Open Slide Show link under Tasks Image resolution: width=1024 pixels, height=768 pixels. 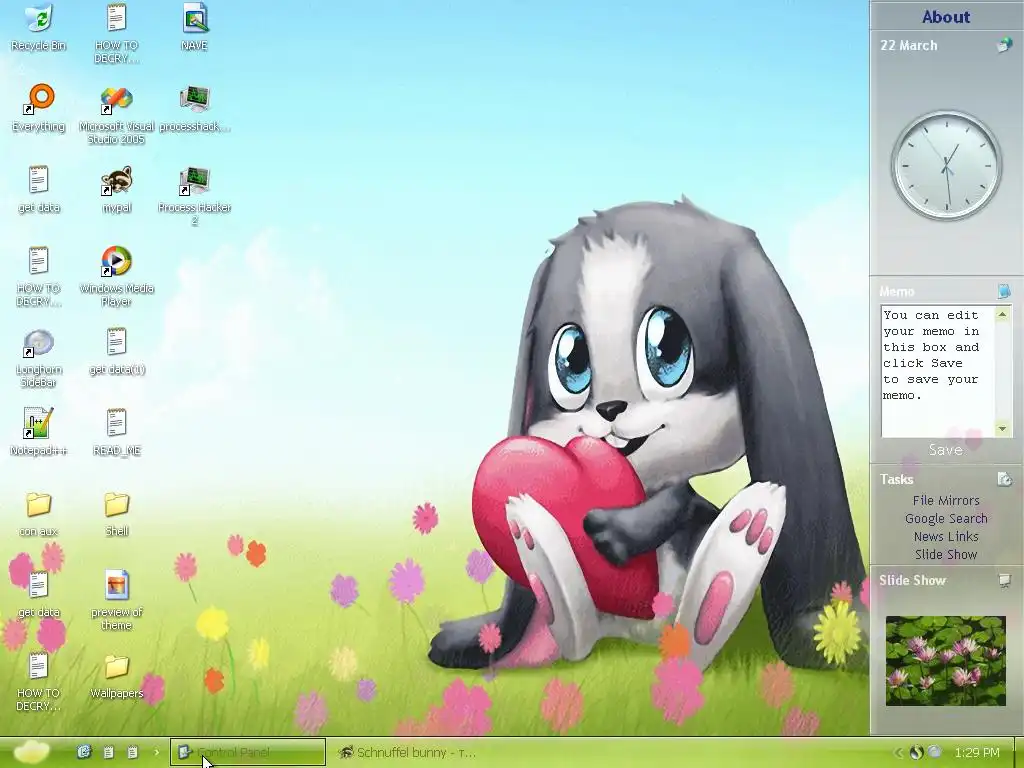[946, 554]
